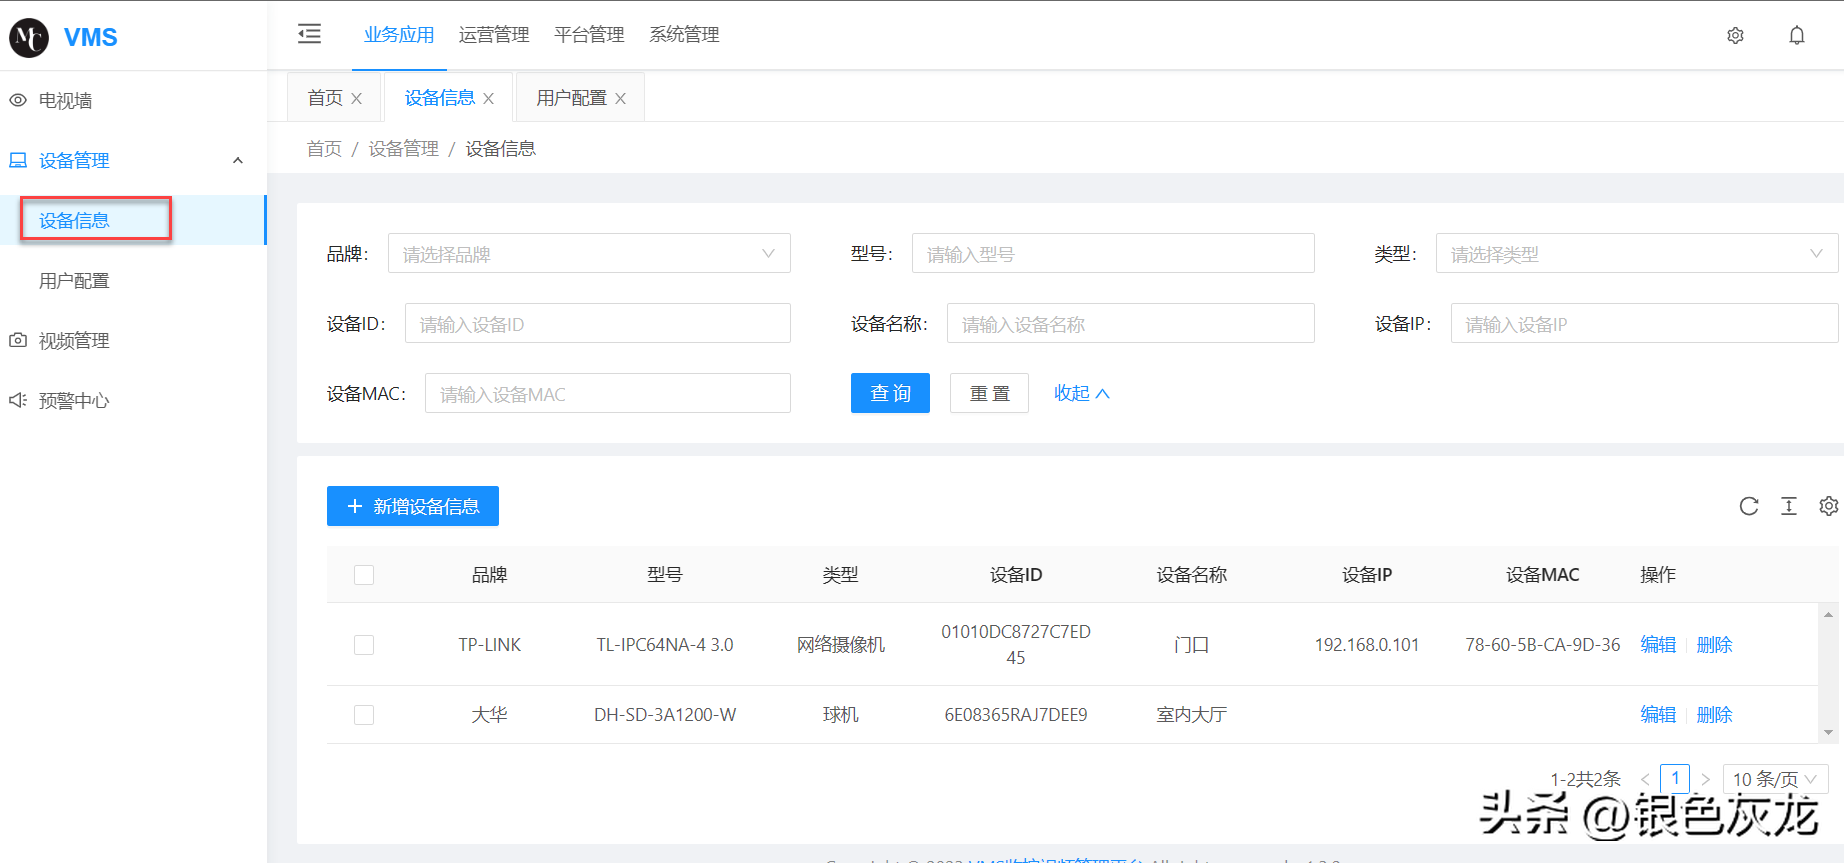Change table row density

click(x=1789, y=506)
